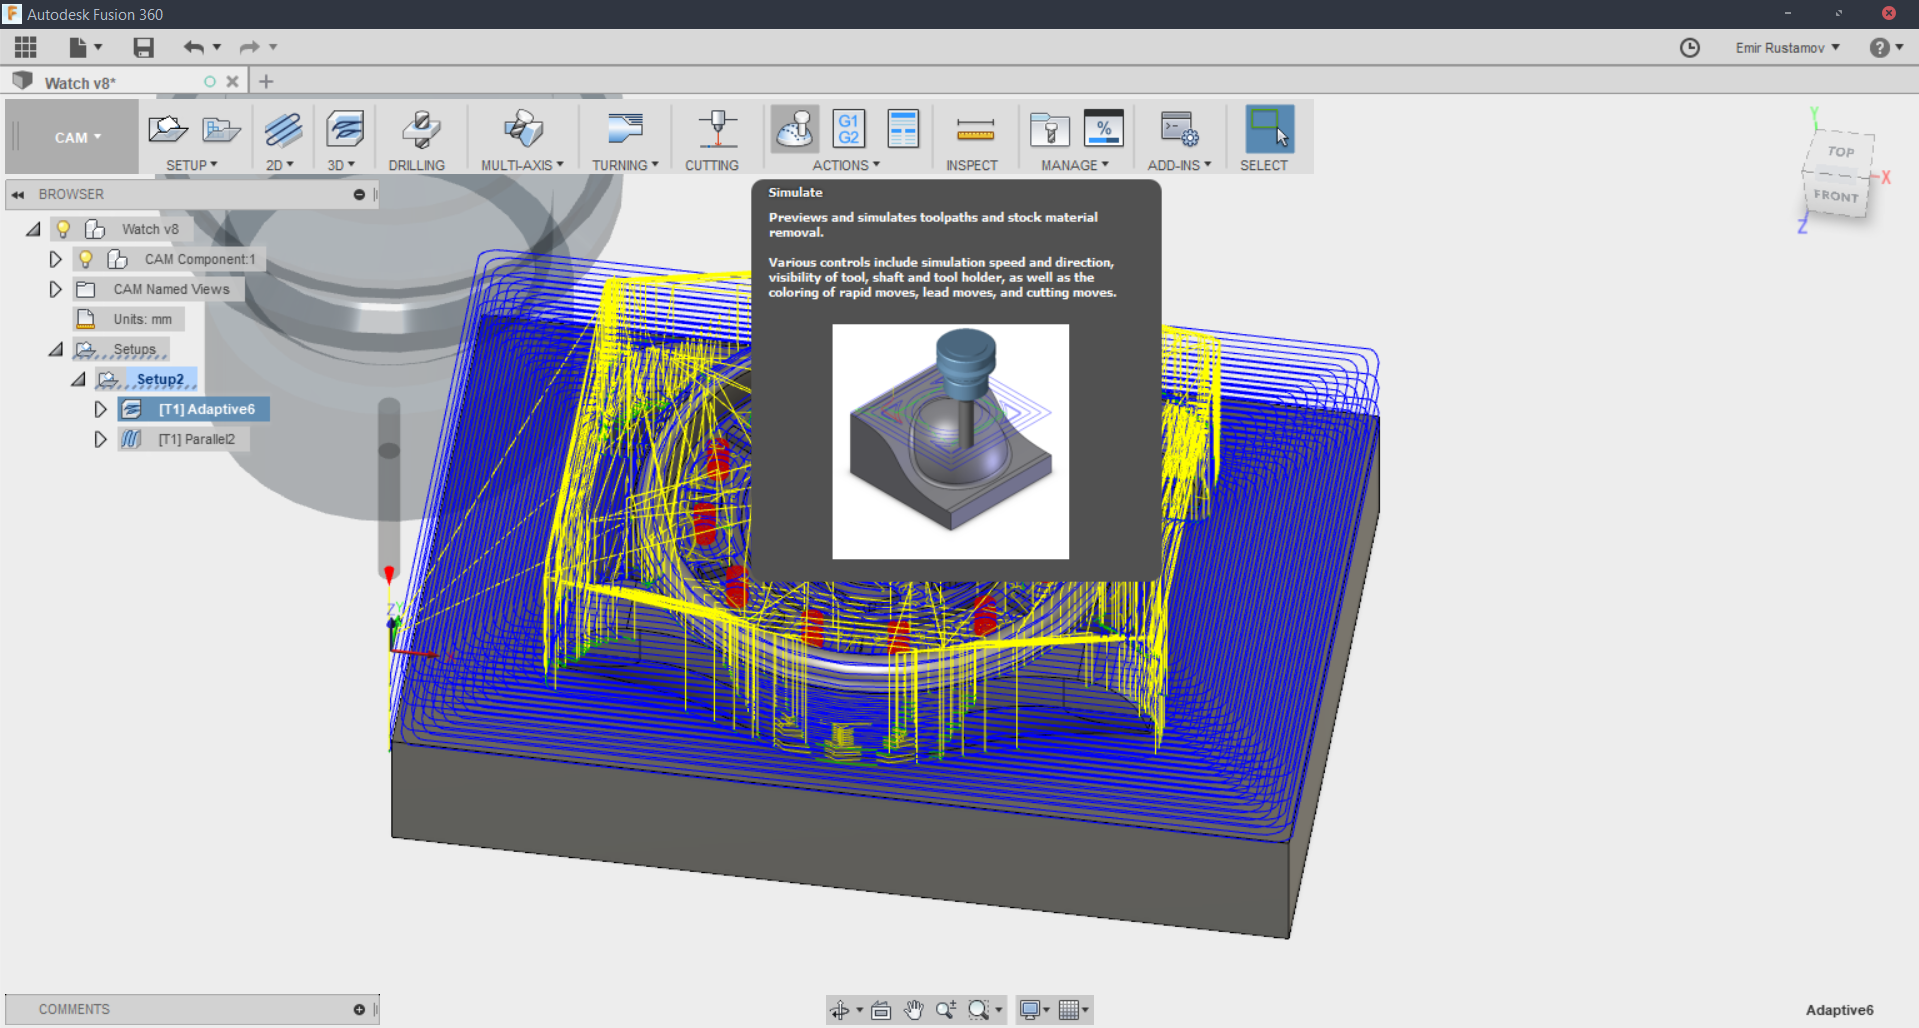Screen dimensions: 1919x1028
Task: Click the TOP face of the ViewCube
Action: point(1840,152)
